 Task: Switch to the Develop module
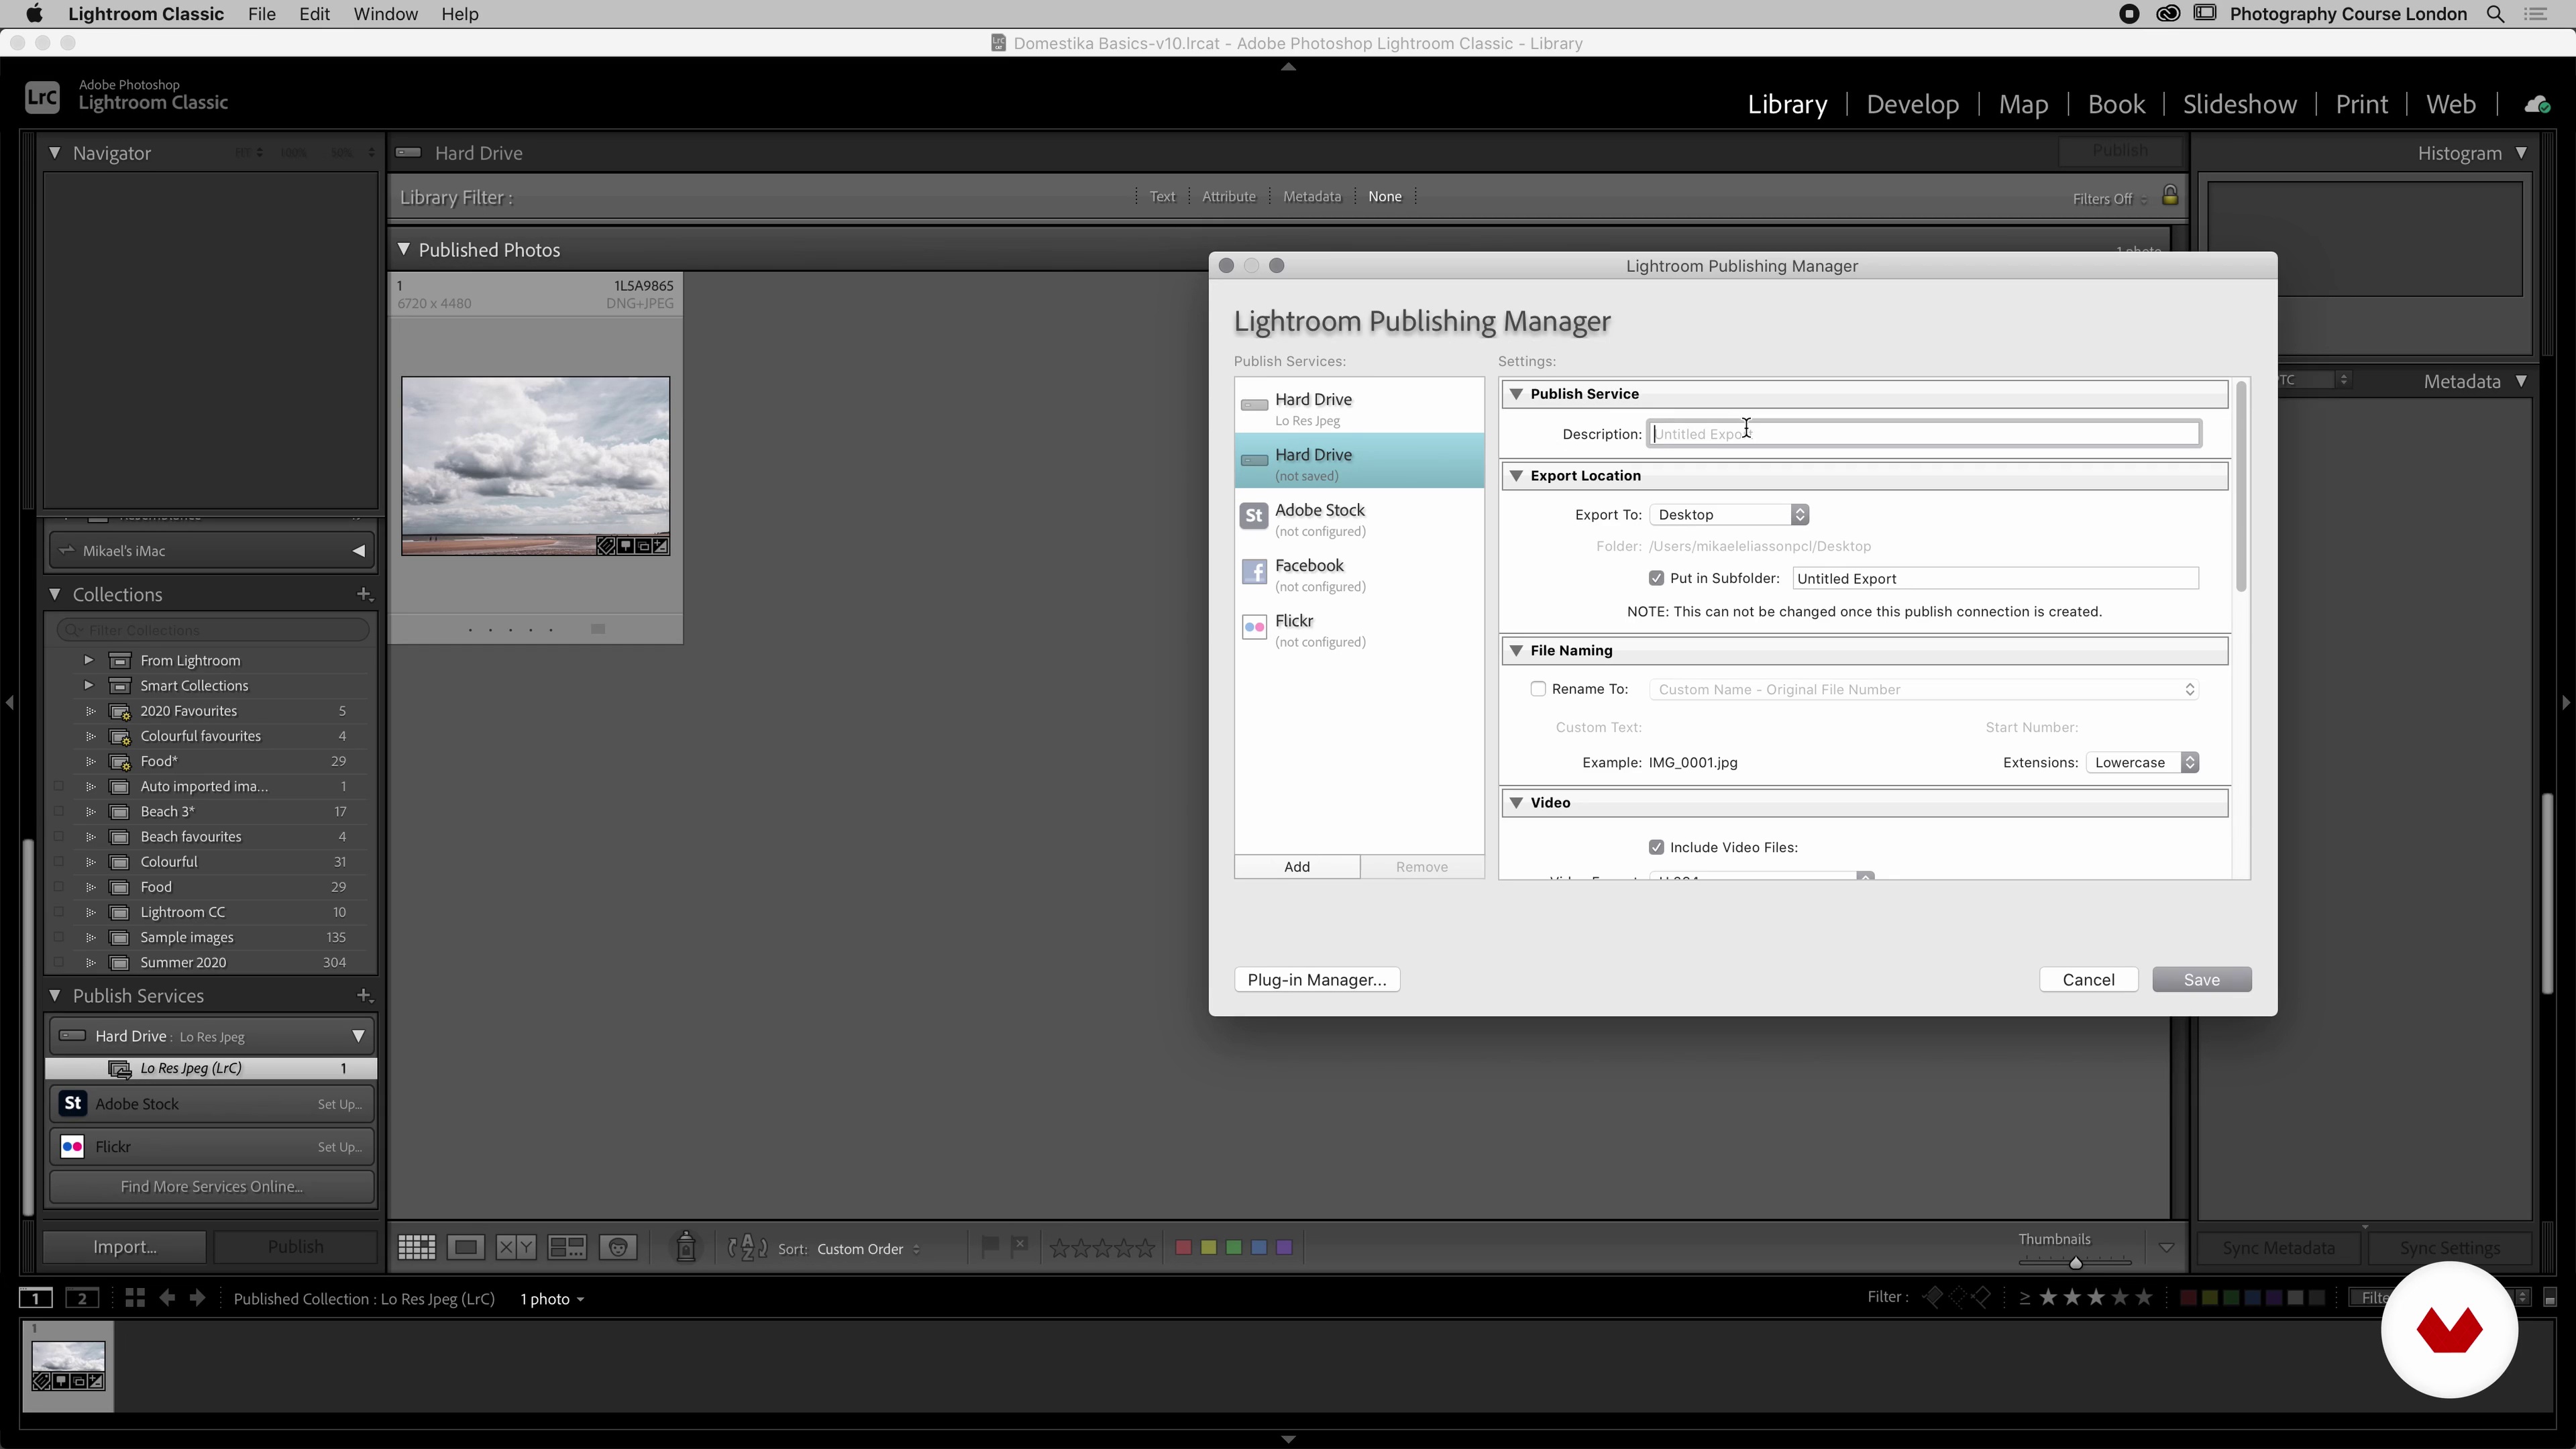tap(1912, 104)
